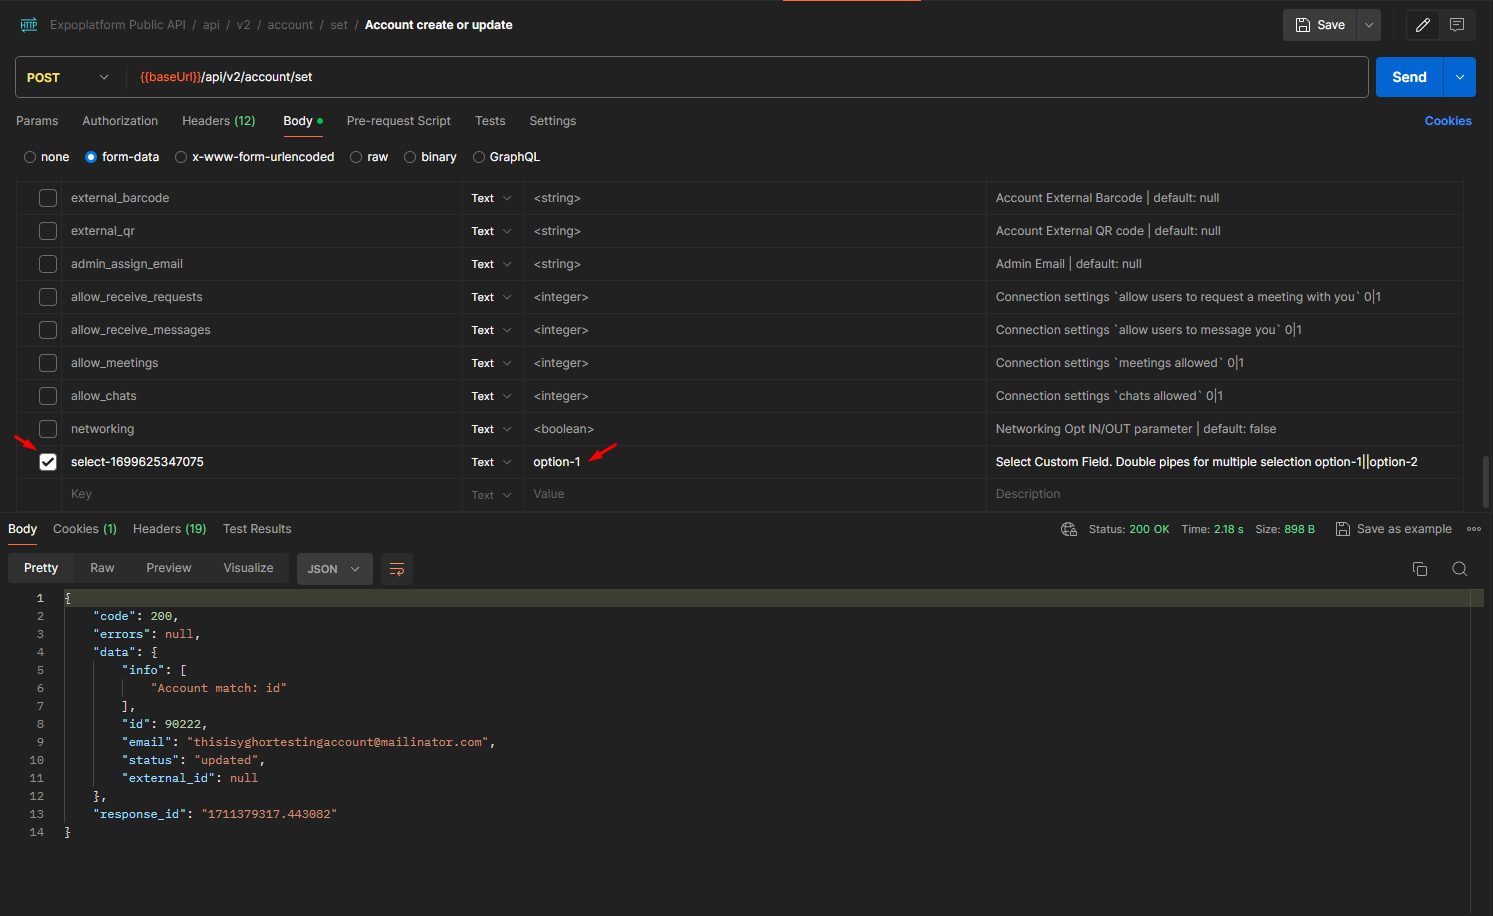Switch to the Headers (12) request tab
This screenshot has width=1493, height=916.
[218, 121]
